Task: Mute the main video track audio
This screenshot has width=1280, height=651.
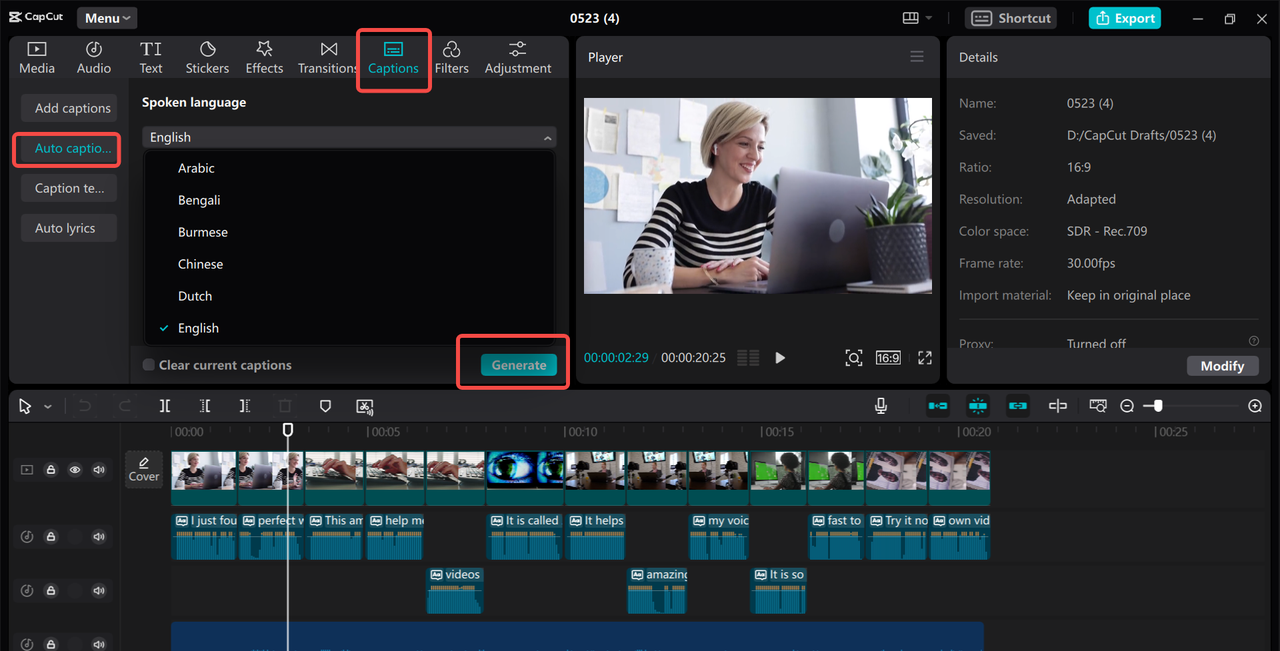Action: (x=99, y=470)
